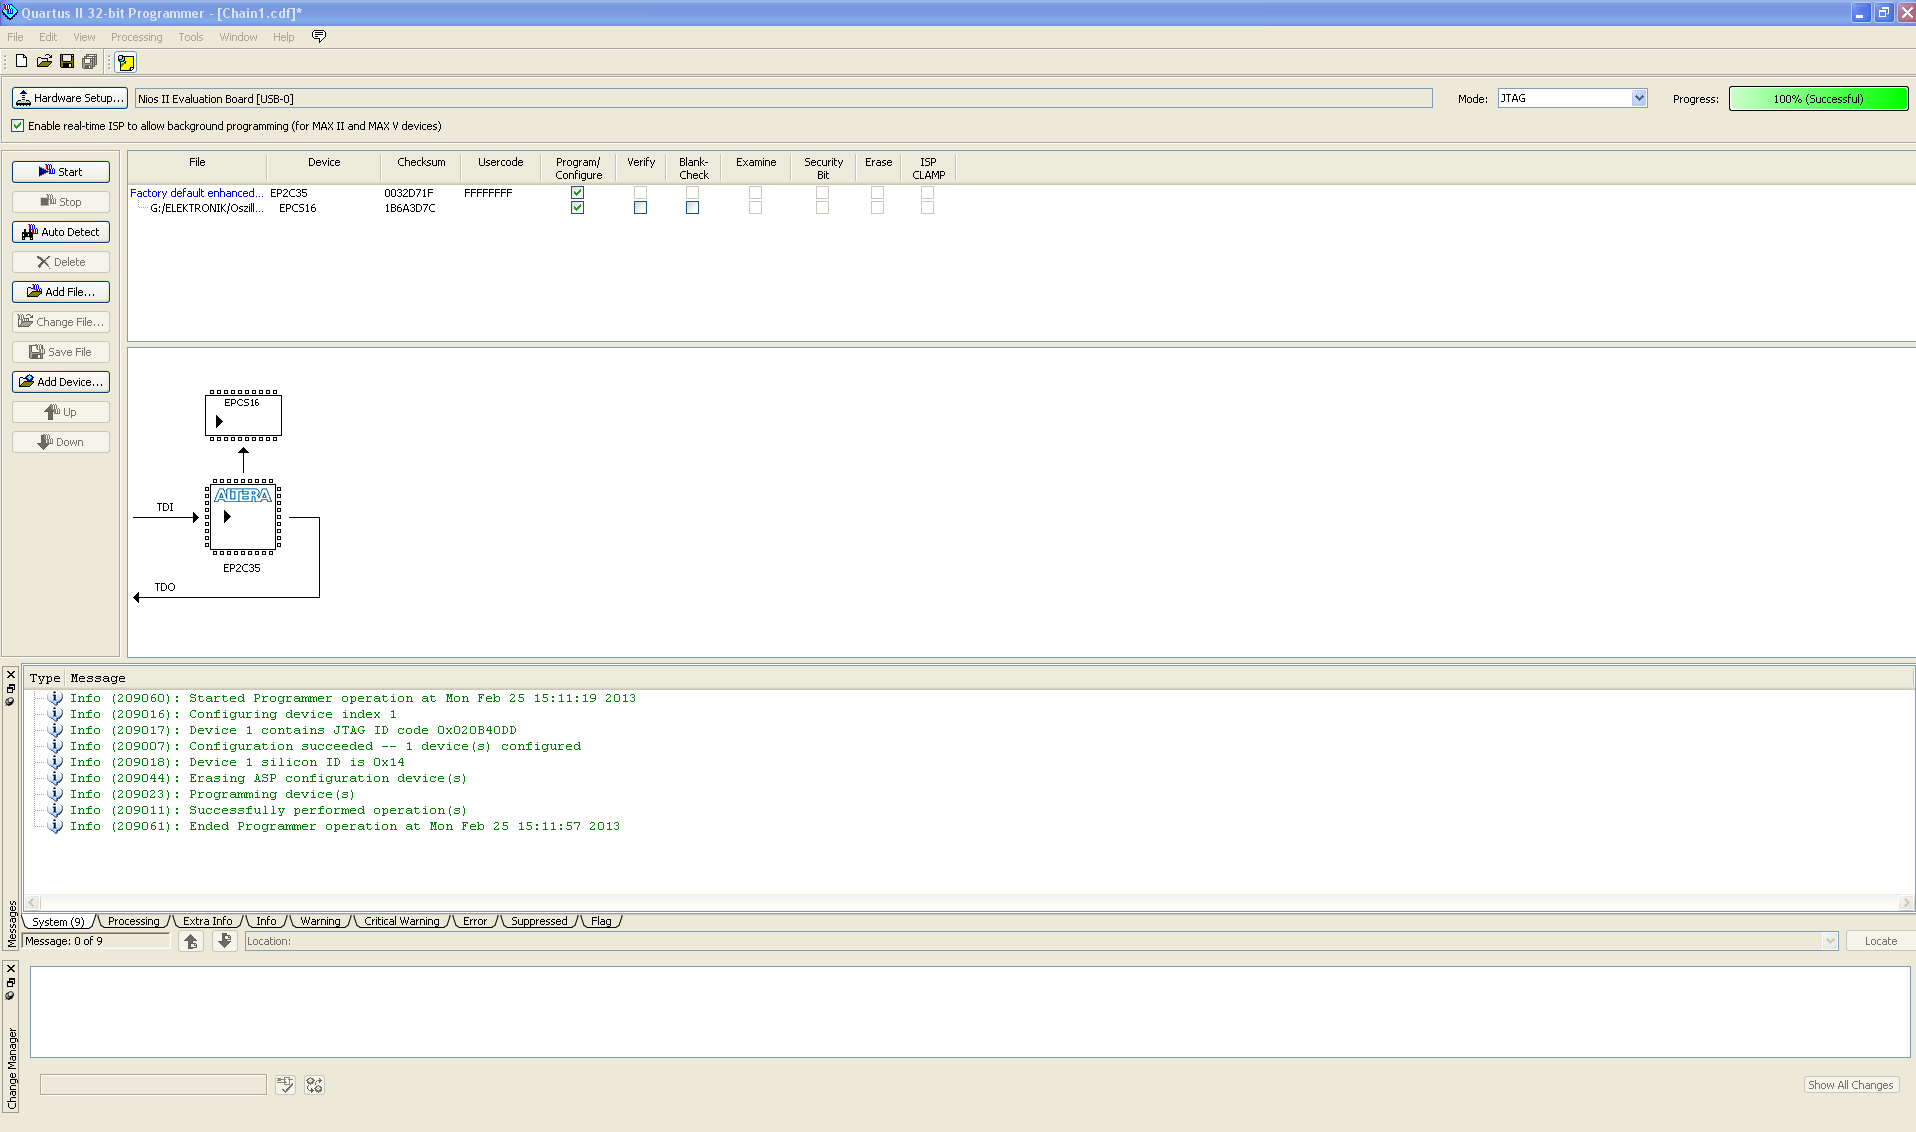Image resolution: width=1916 pixels, height=1132 pixels.
Task: Click the Auto Detect button
Action: tap(61, 232)
